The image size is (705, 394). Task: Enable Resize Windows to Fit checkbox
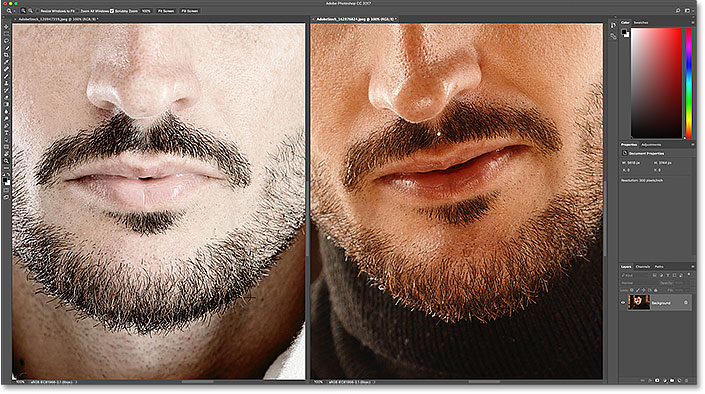point(38,11)
